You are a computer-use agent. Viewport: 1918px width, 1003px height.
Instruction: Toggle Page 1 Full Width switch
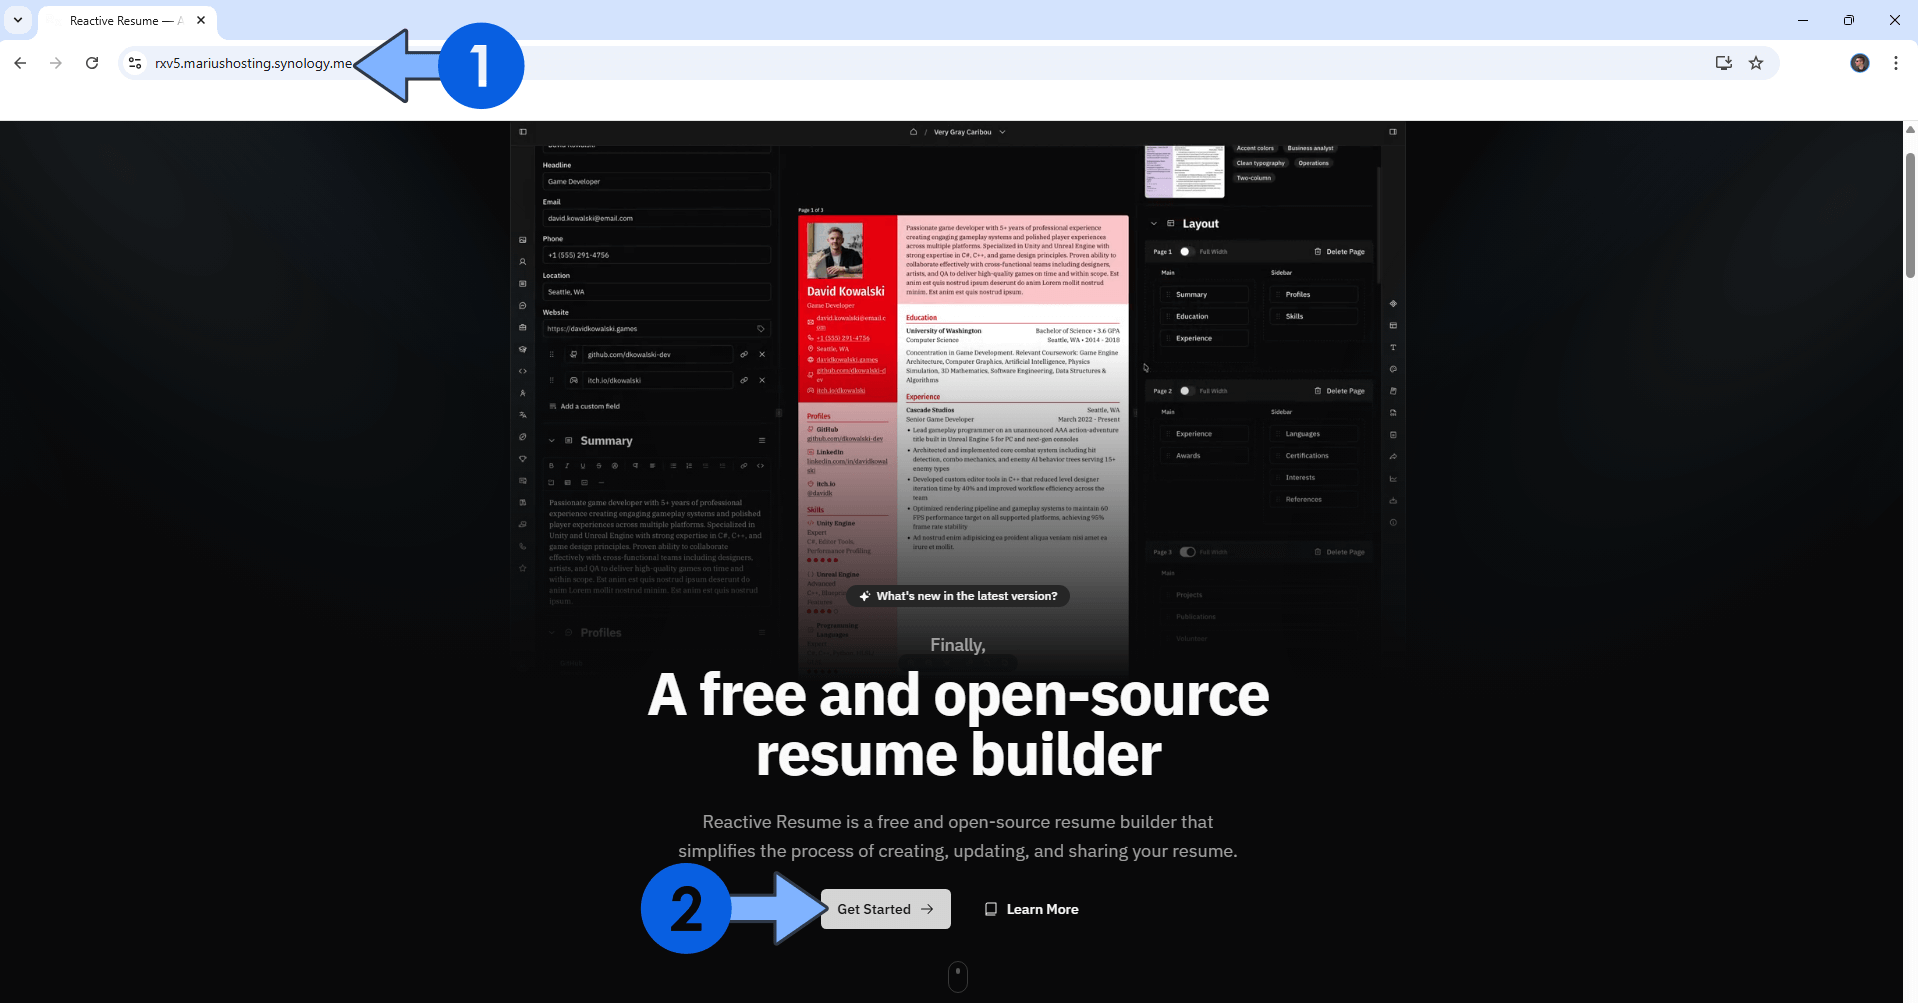[x=1186, y=252]
